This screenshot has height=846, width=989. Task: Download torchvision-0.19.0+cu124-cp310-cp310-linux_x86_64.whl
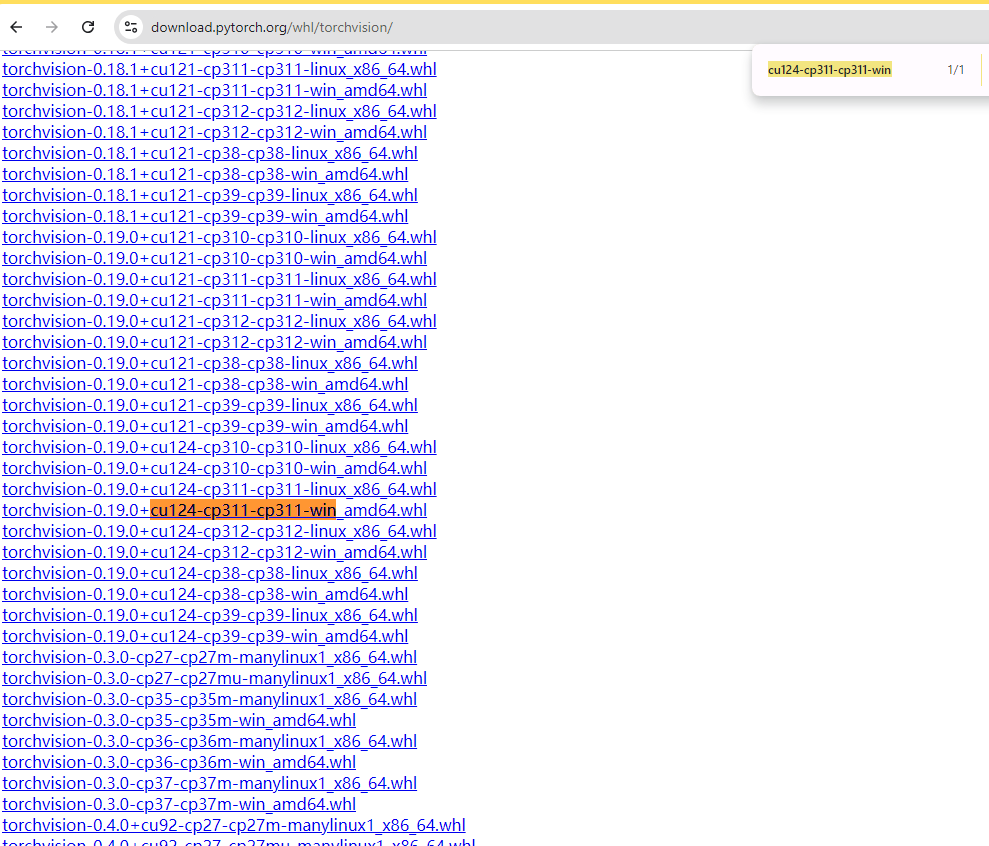pyautogui.click(x=219, y=447)
